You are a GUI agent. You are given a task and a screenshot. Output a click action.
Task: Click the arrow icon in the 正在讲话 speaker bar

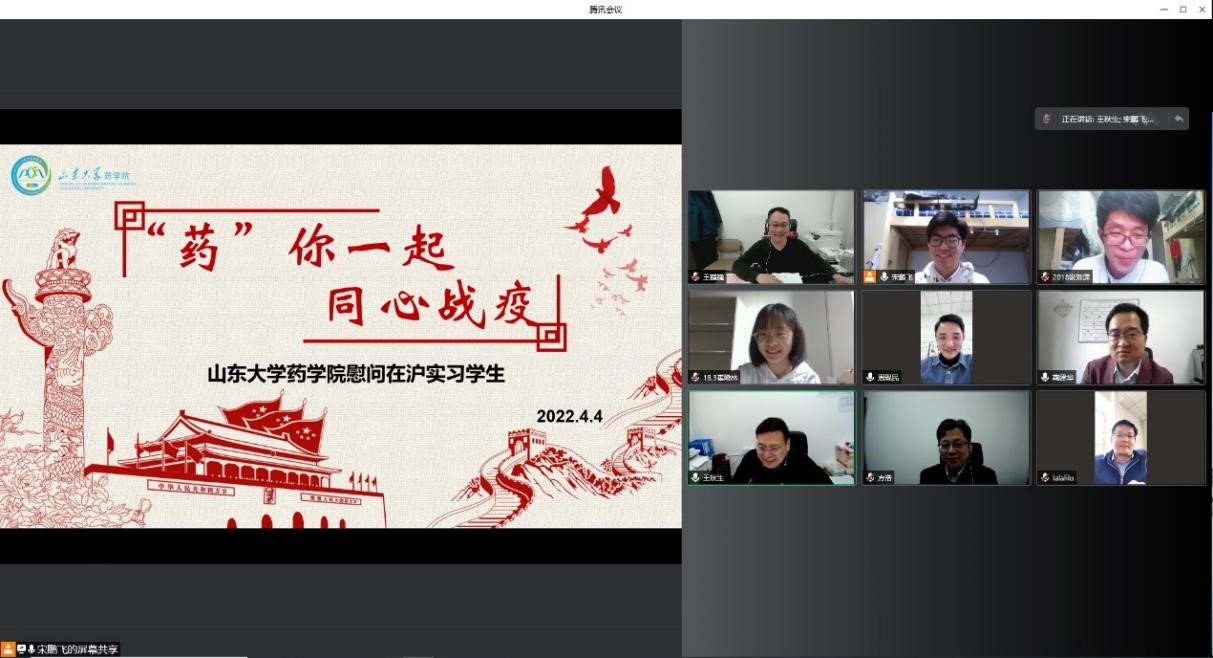pyautogui.click(x=1178, y=119)
